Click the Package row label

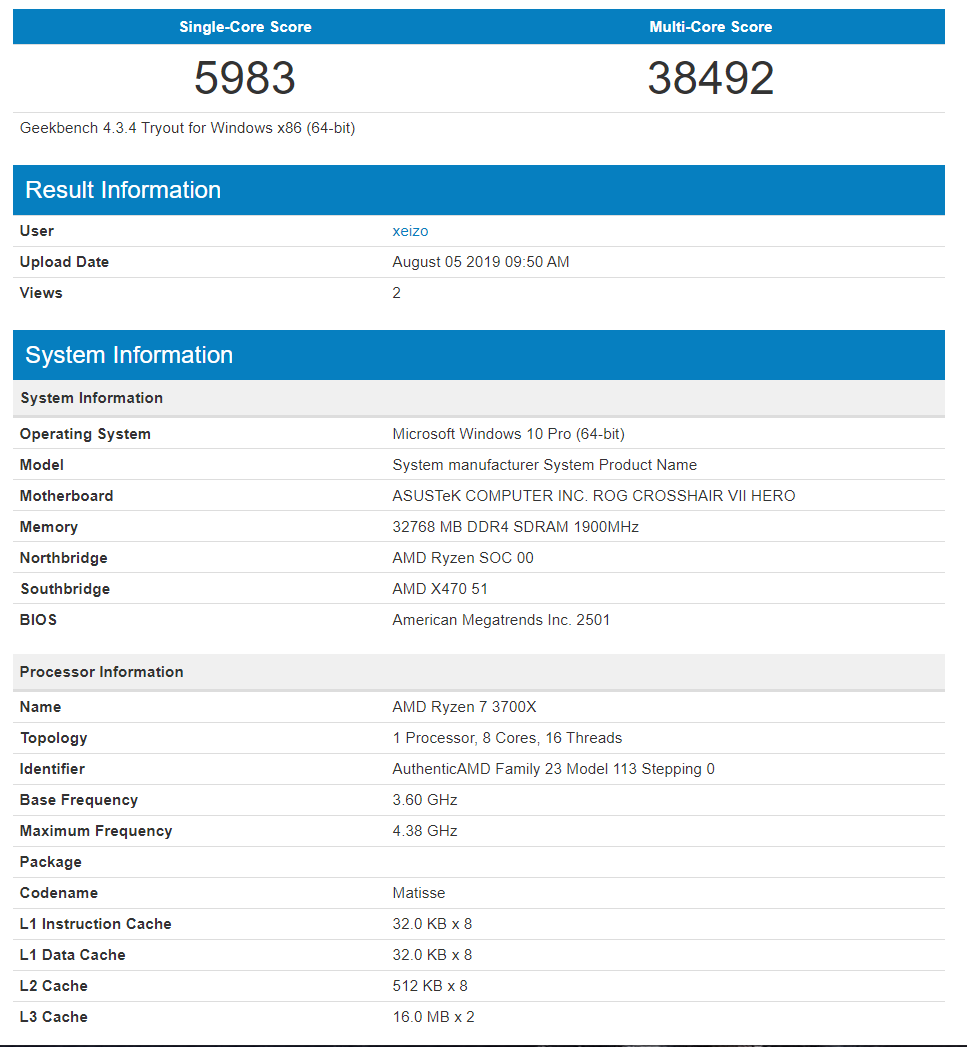[51, 862]
